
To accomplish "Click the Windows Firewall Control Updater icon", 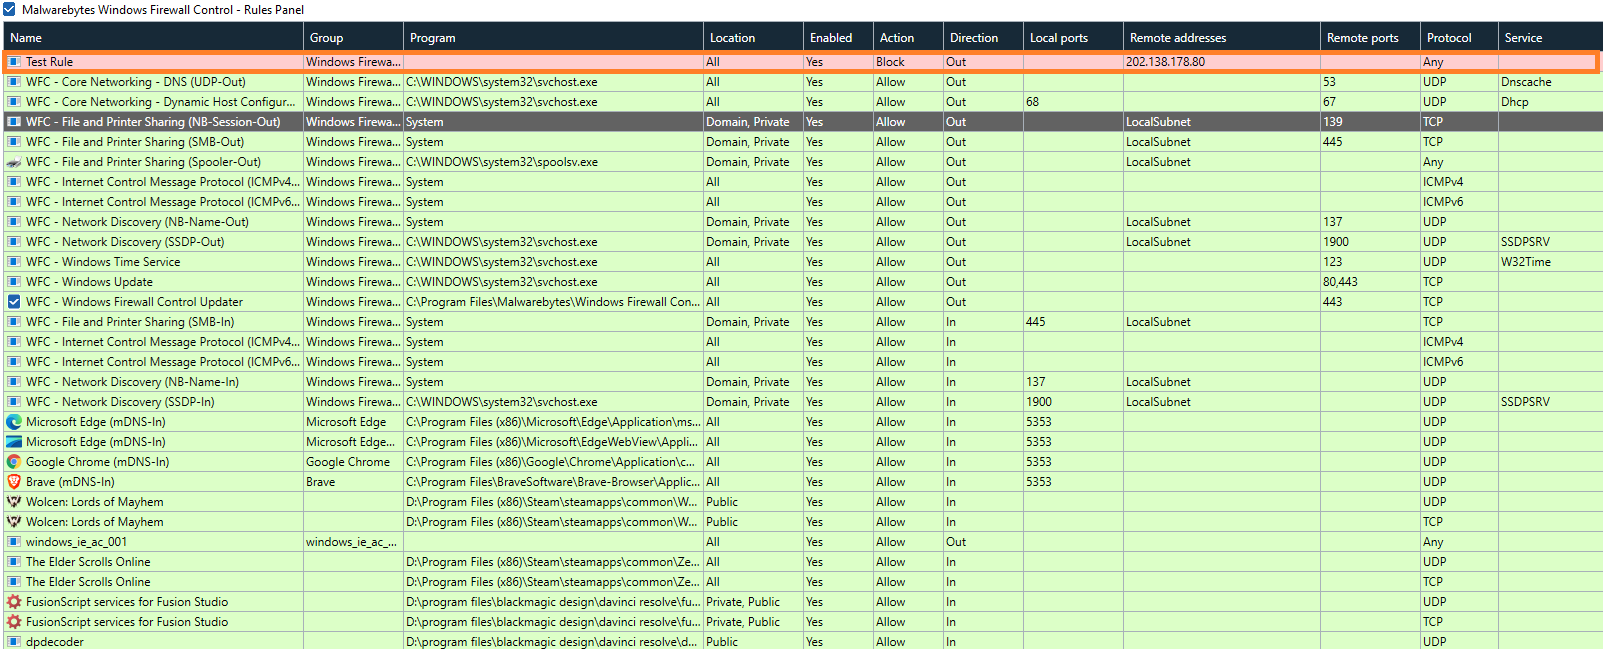I will 14,302.
